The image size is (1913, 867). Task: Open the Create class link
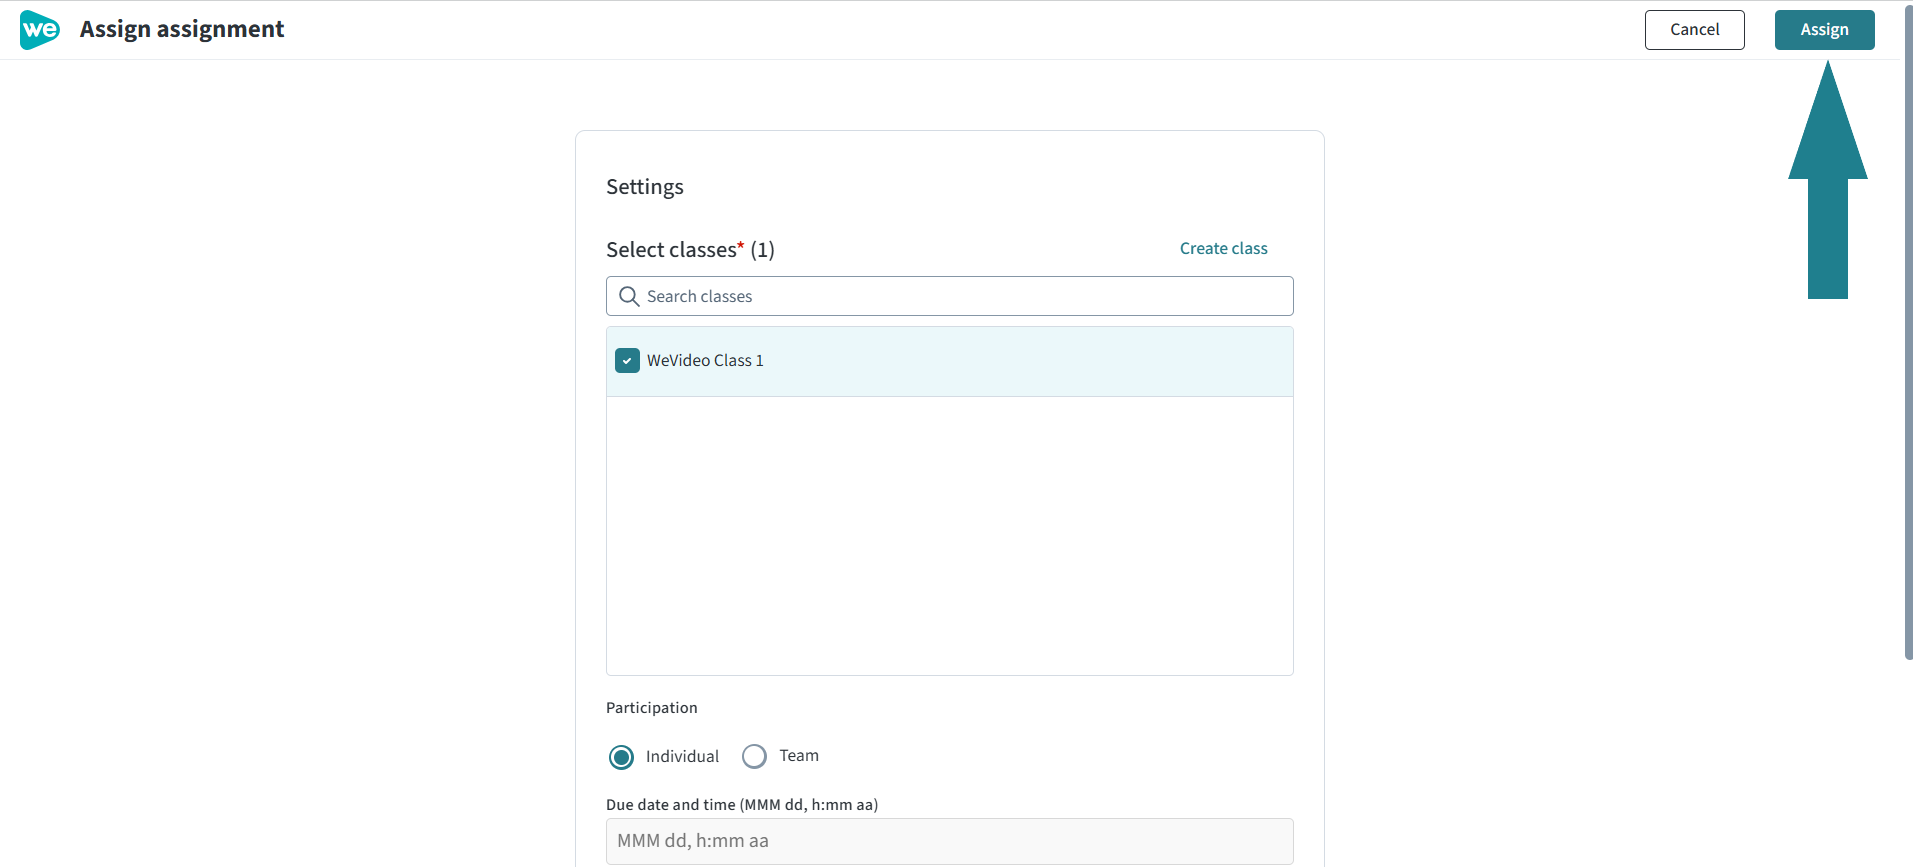click(1223, 249)
